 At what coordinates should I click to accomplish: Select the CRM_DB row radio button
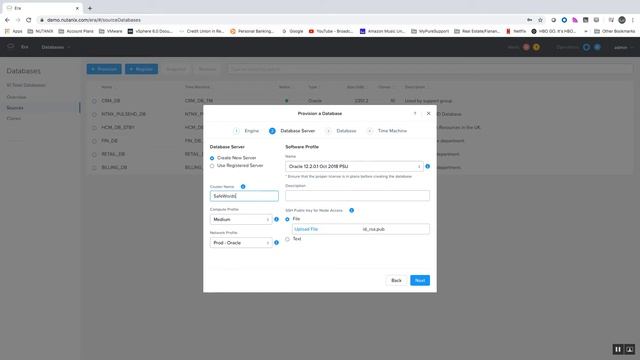(x=94, y=101)
